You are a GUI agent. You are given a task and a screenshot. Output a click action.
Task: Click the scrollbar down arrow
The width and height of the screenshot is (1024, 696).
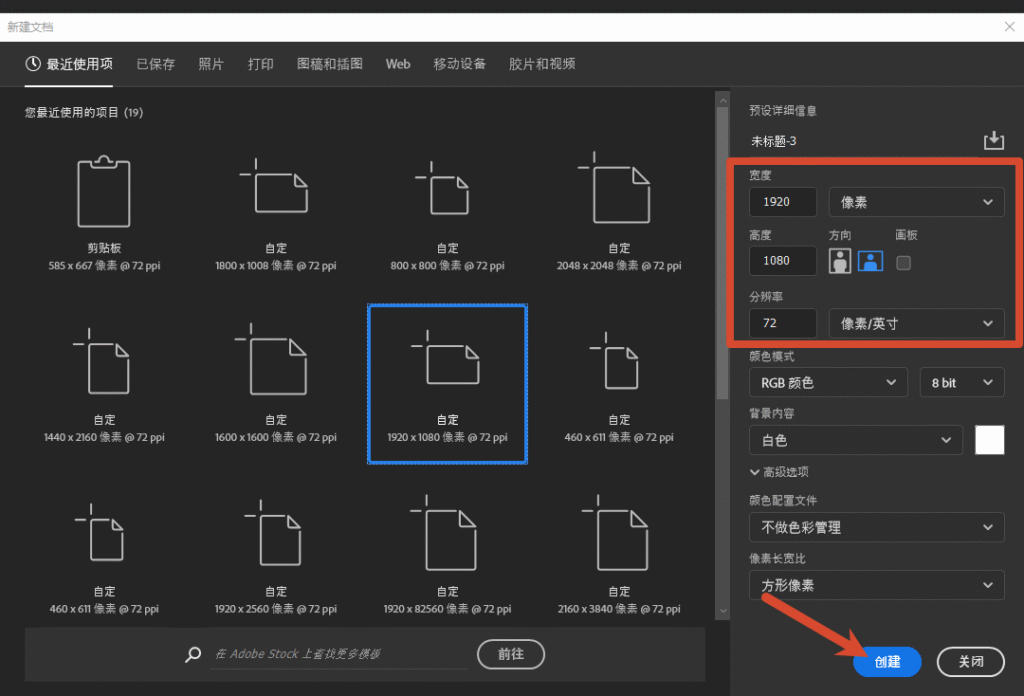coord(722,612)
